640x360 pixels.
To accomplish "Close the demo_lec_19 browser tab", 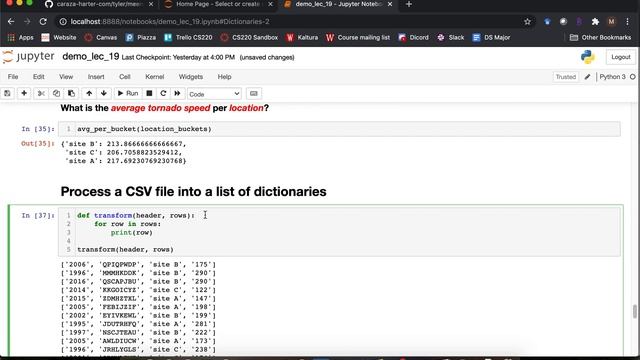I will click(x=390, y=4).
